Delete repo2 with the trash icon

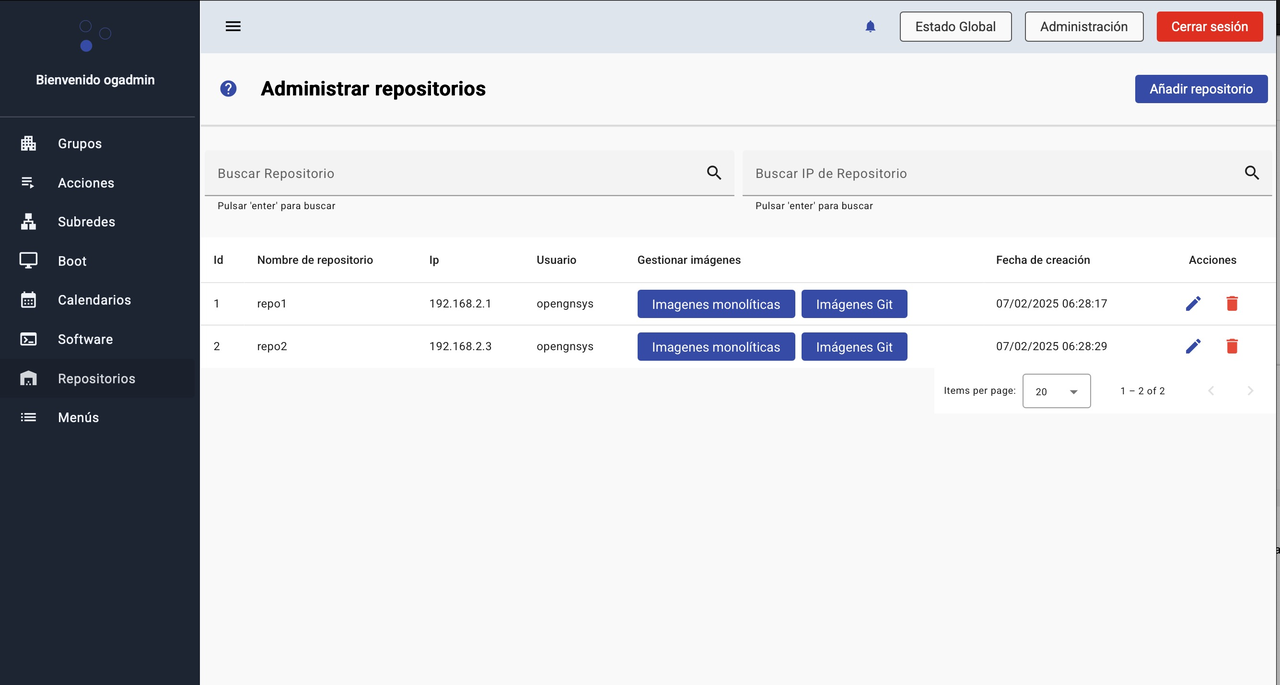pyautogui.click(x=1232, y=346)
